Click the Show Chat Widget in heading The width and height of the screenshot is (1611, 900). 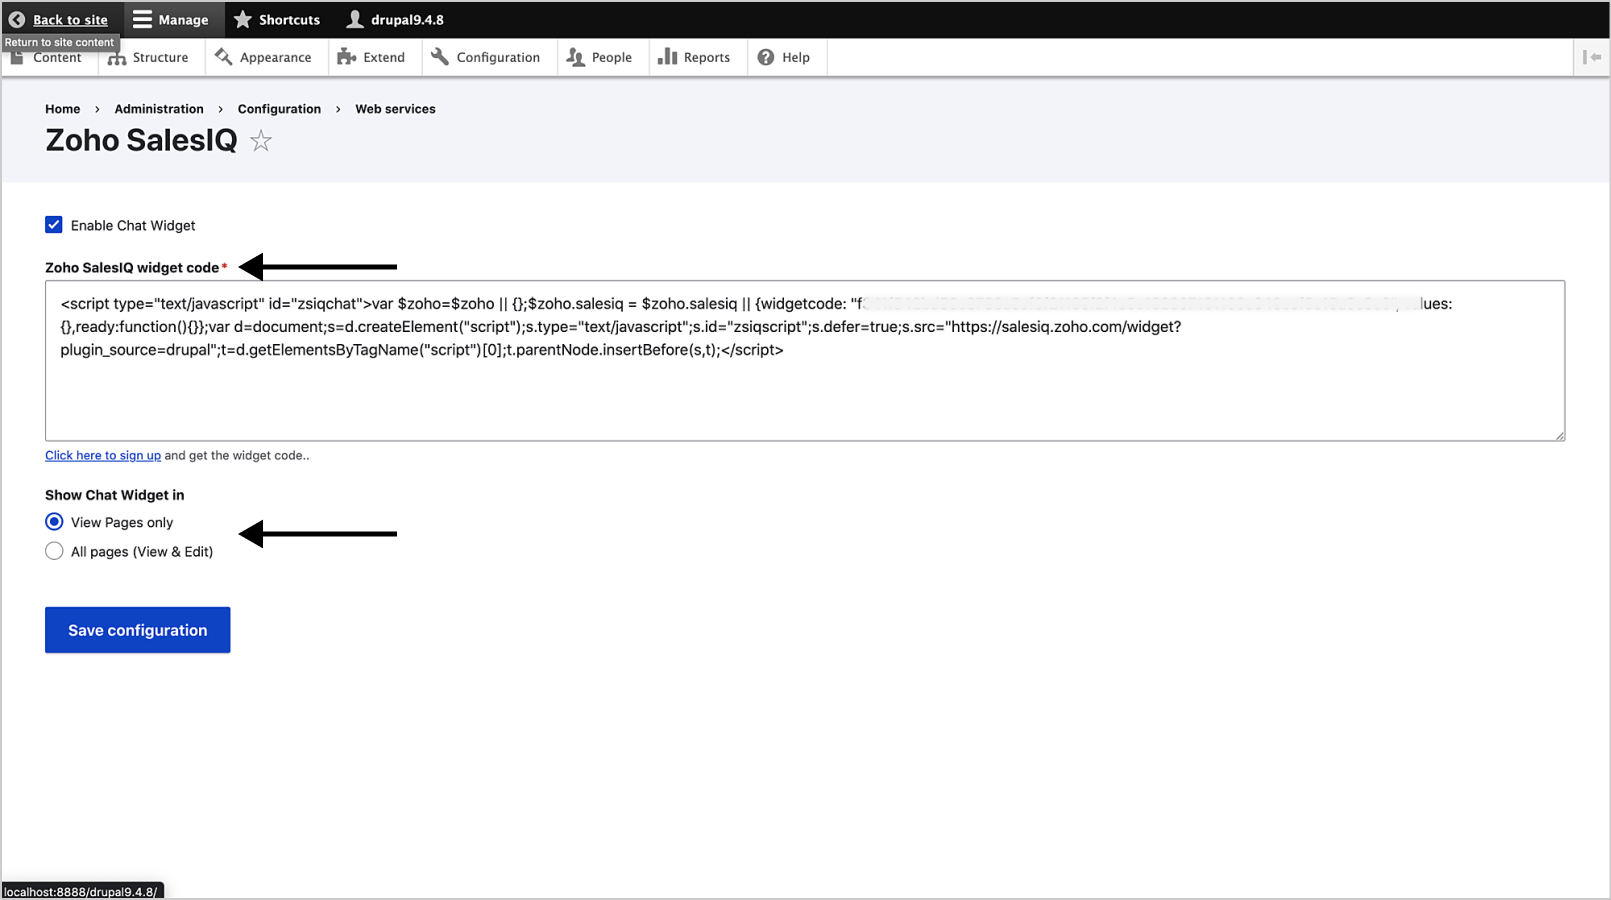115,495
